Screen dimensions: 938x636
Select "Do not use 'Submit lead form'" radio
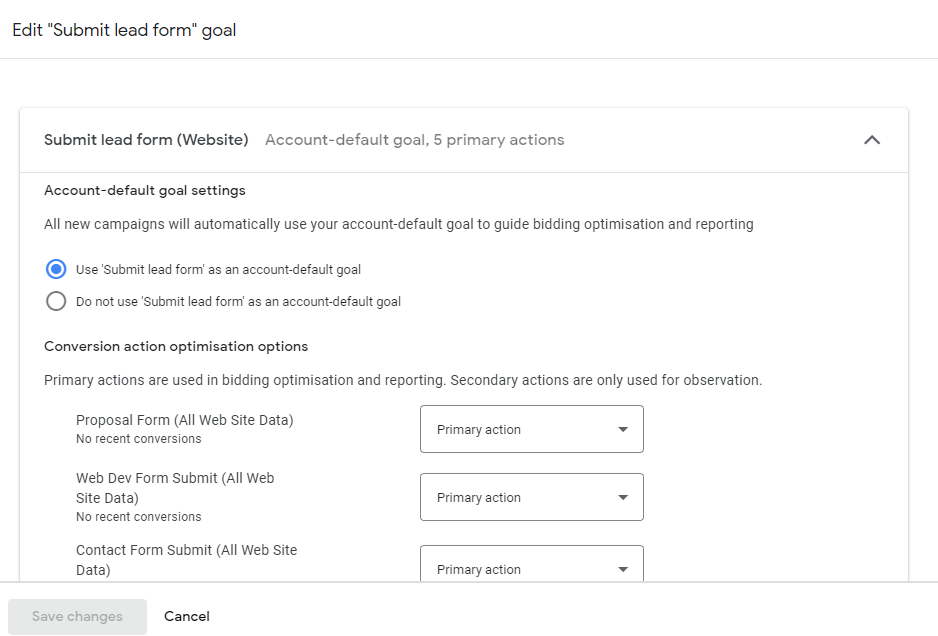point(57,301)
